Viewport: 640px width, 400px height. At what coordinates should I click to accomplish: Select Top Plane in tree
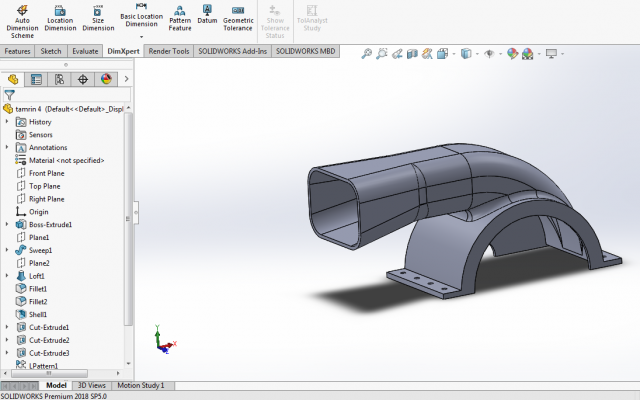coord(38,186)
